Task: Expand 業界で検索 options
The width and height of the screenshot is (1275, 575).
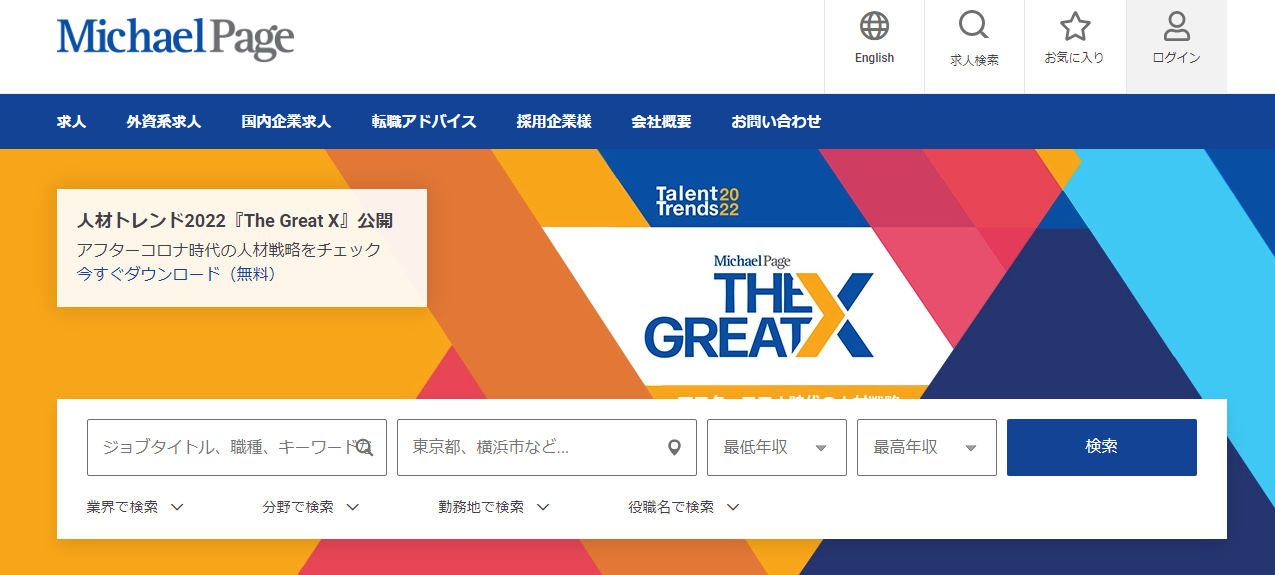Action: coord(136,507)
